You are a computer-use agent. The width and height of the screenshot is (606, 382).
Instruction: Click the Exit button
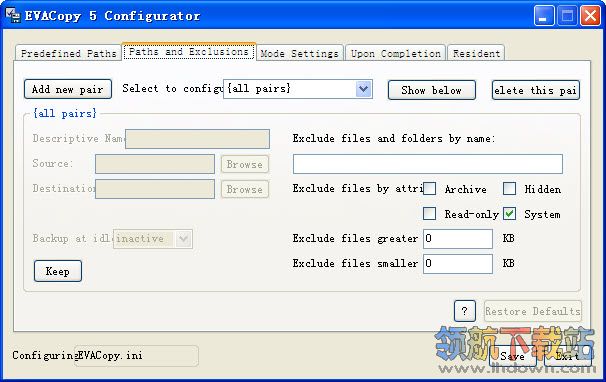(568, 356)
